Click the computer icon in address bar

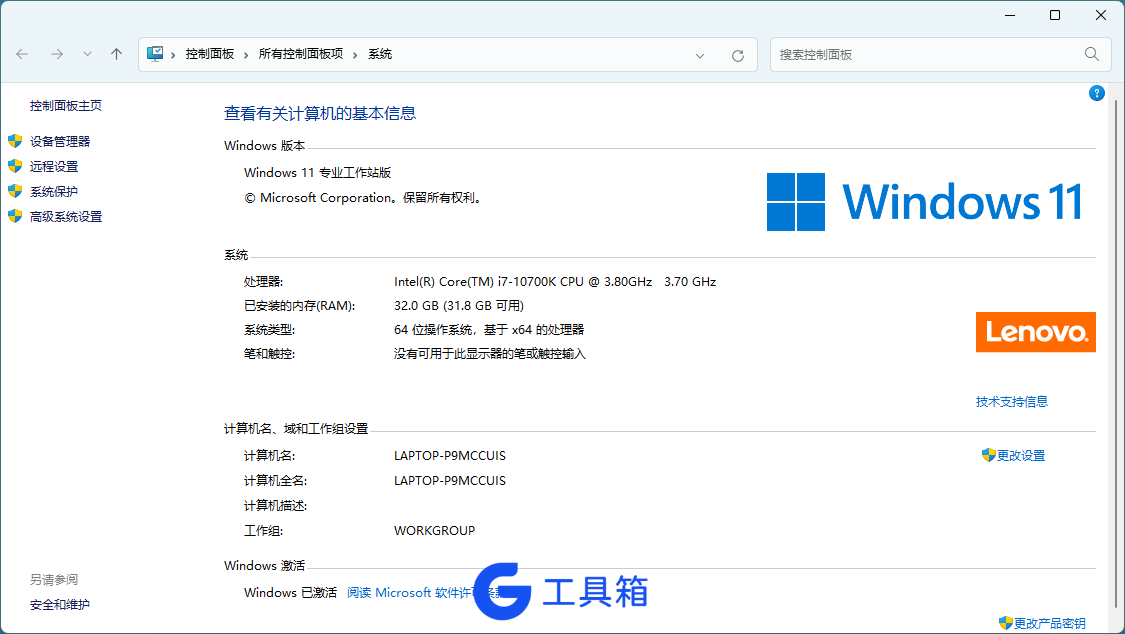click(155, 54)
